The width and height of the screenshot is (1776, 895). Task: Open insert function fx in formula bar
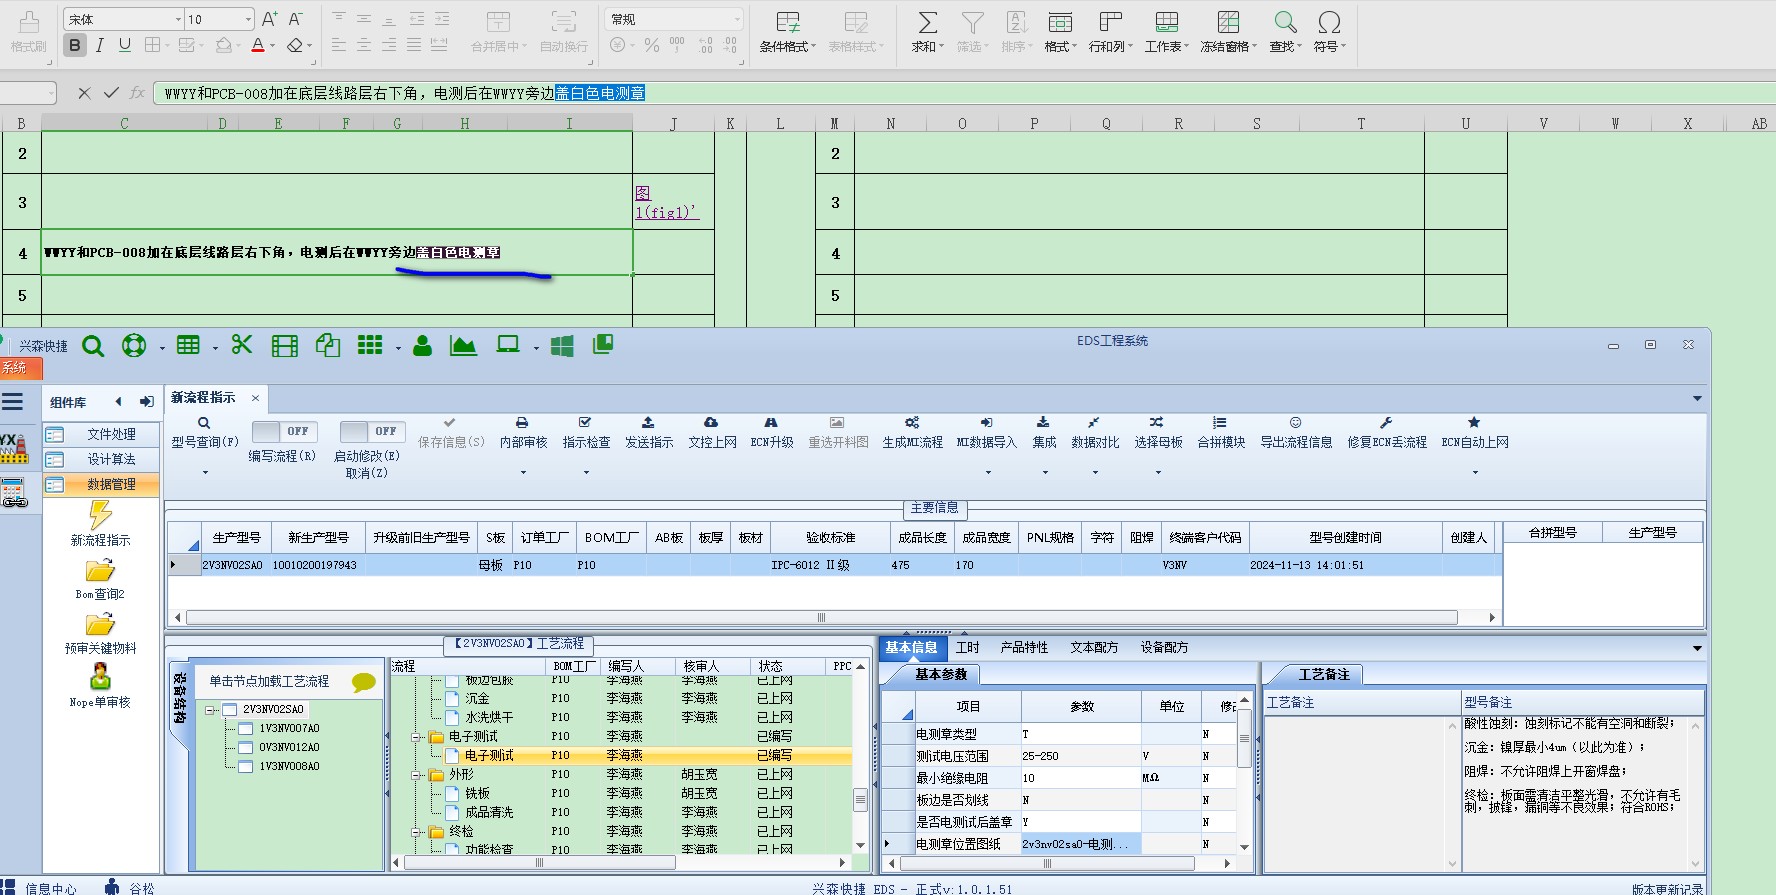tap(138, 93)
